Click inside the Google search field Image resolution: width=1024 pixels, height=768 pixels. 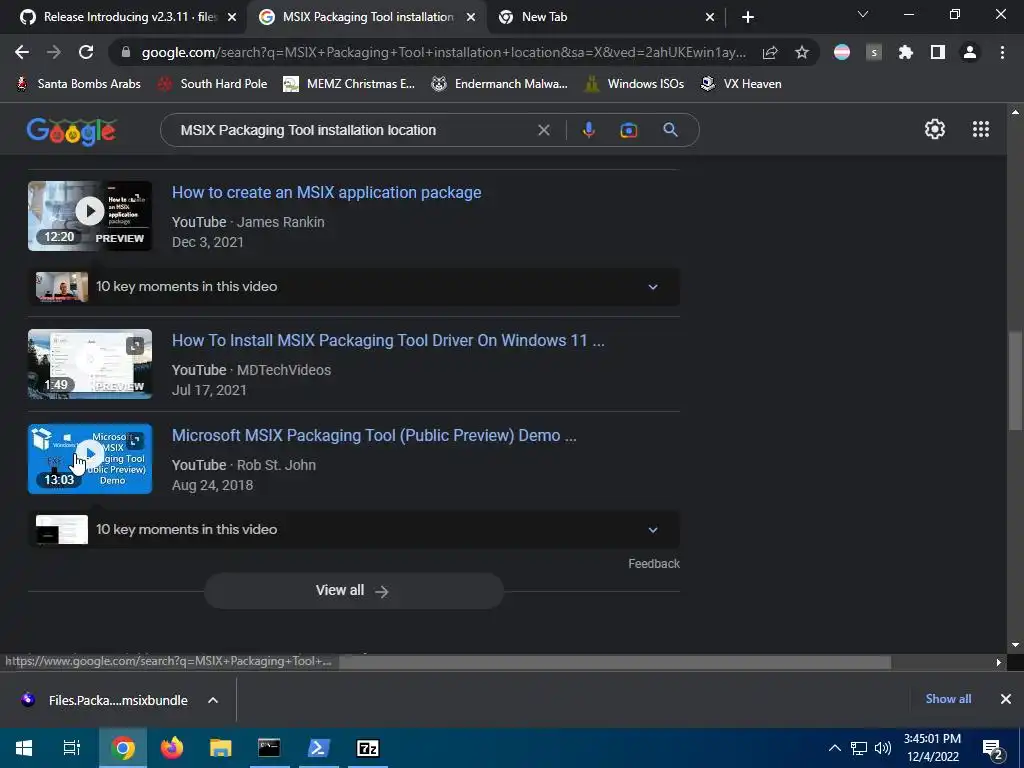click(x=353, y=130)
